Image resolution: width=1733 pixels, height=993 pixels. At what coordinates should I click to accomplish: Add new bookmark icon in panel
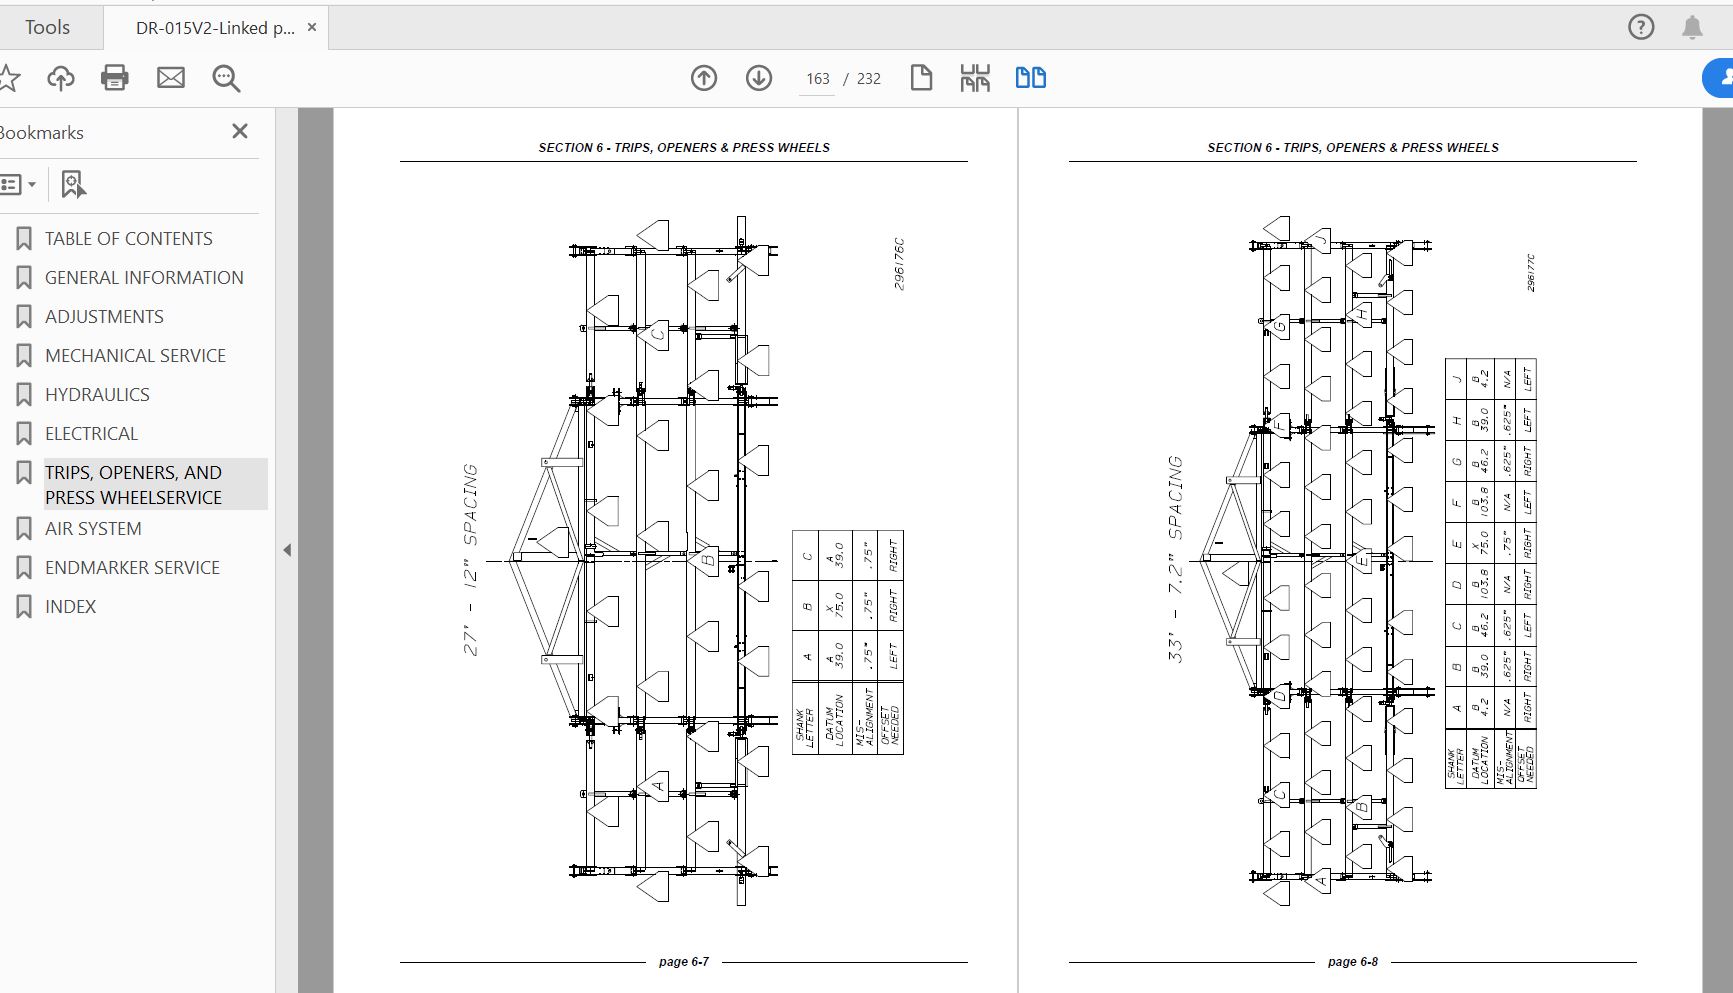tap(73, 184)
